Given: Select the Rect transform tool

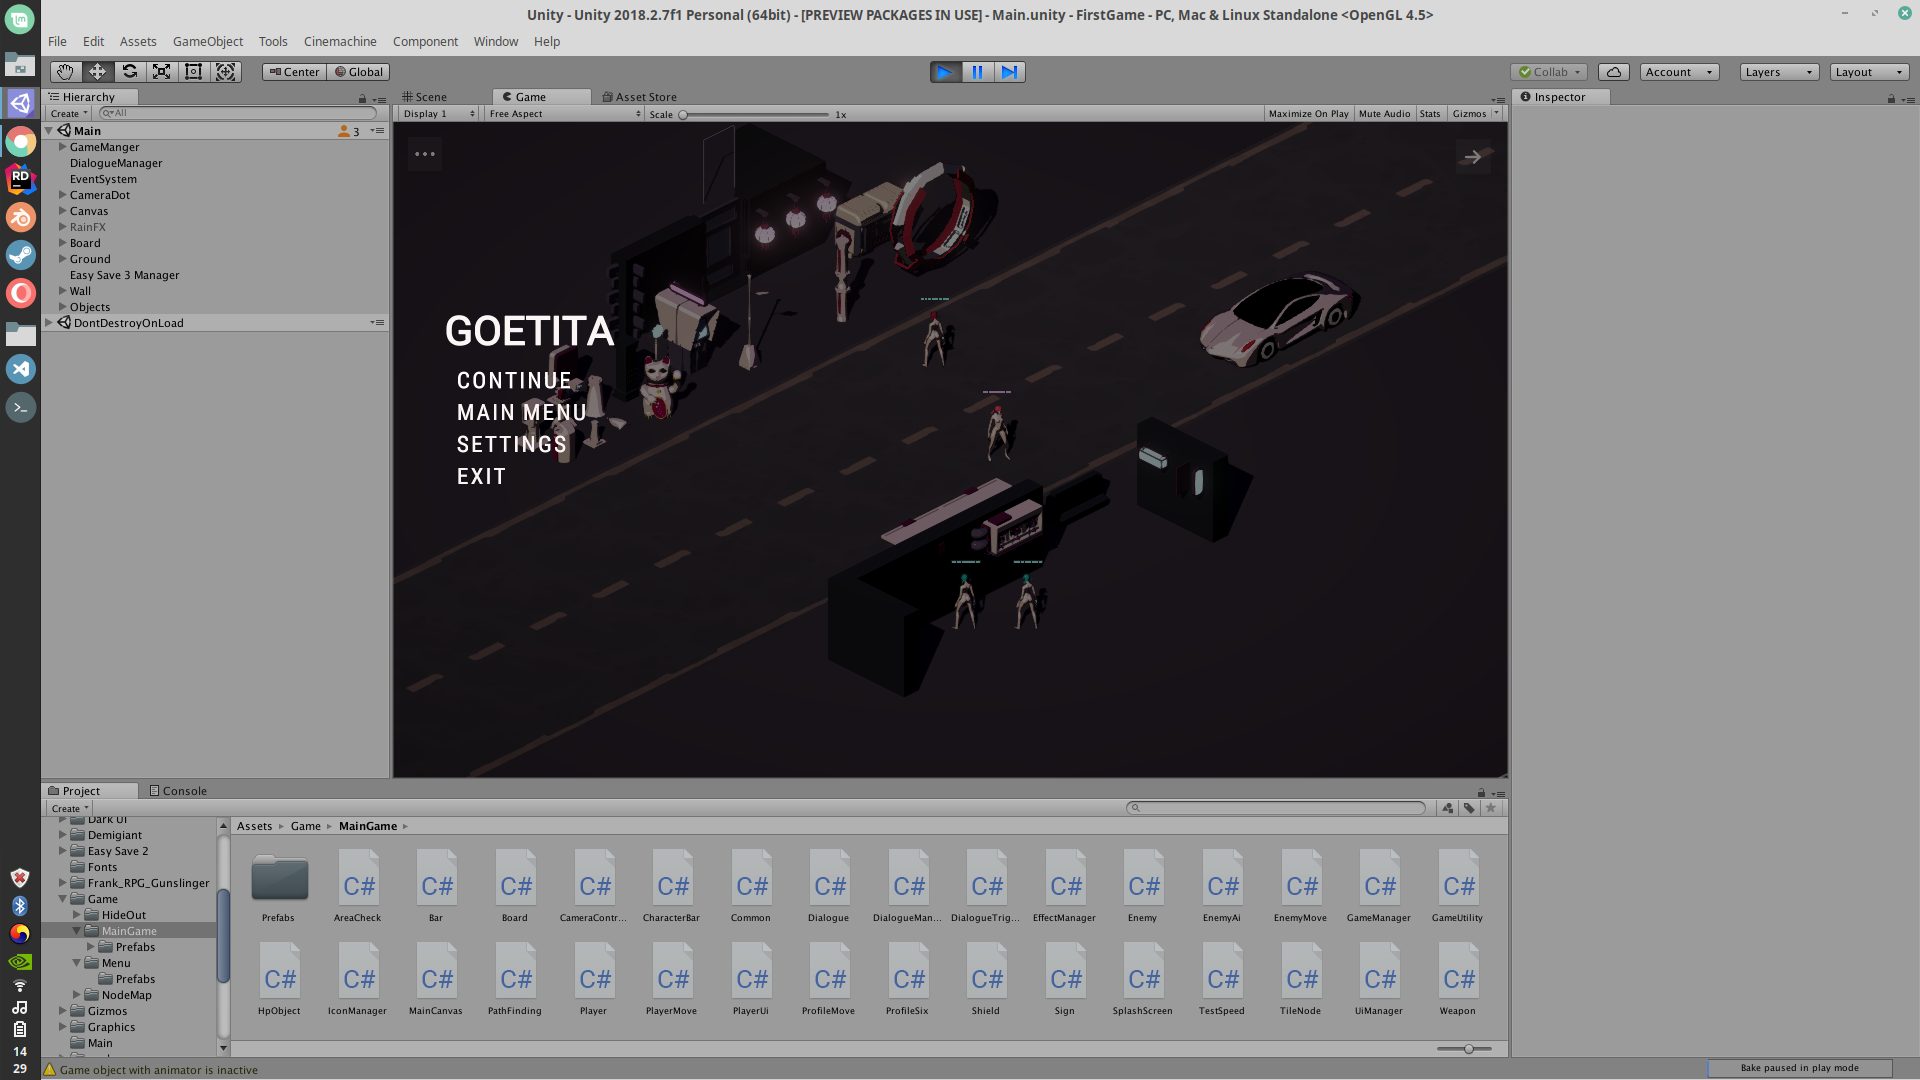Looking at the screenshot, I should [193, 72].
